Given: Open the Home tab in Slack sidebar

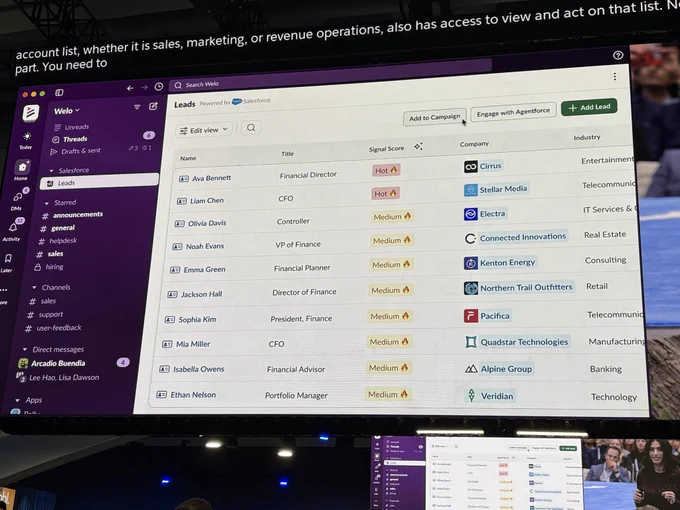Looking at the screenshot, I should click(22, 170).
